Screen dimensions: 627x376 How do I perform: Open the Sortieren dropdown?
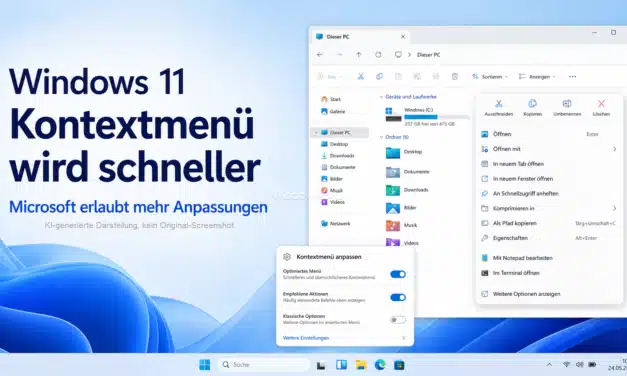point(490,76)
